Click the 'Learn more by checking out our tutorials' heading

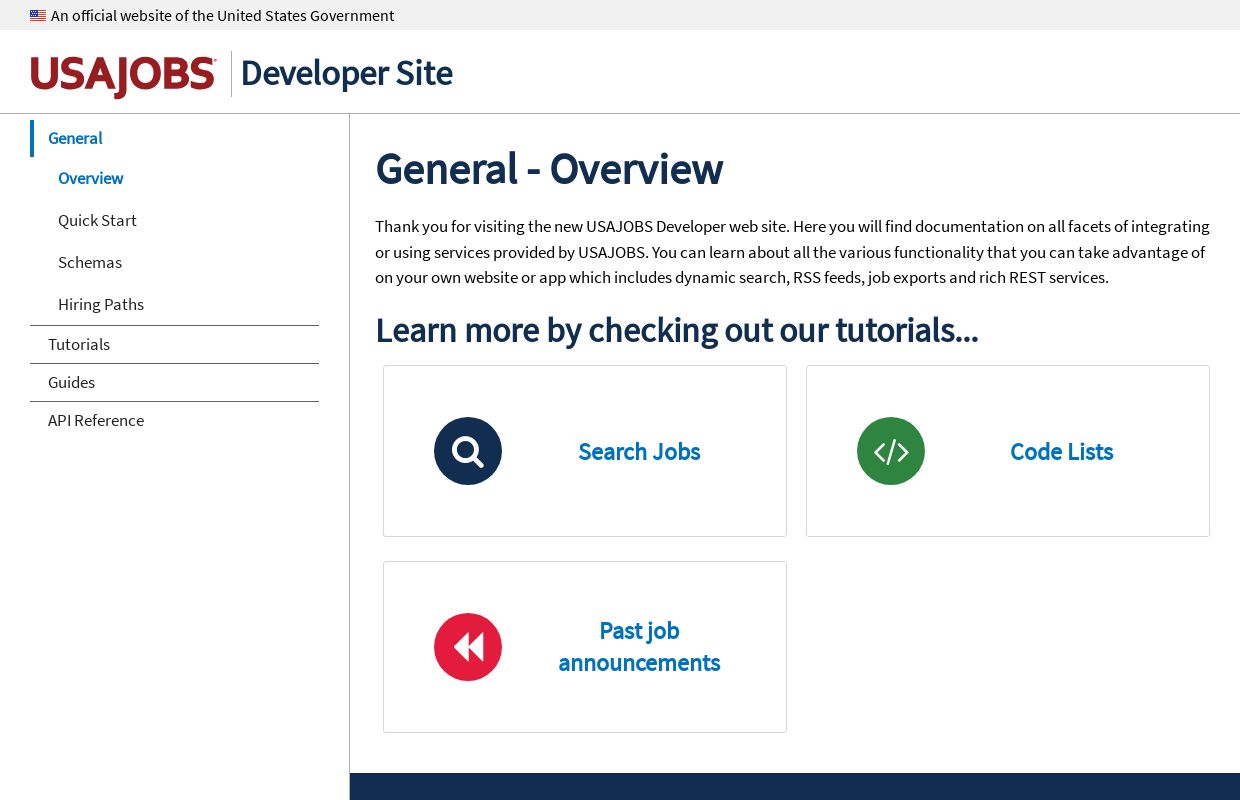[x=677, y=330]
